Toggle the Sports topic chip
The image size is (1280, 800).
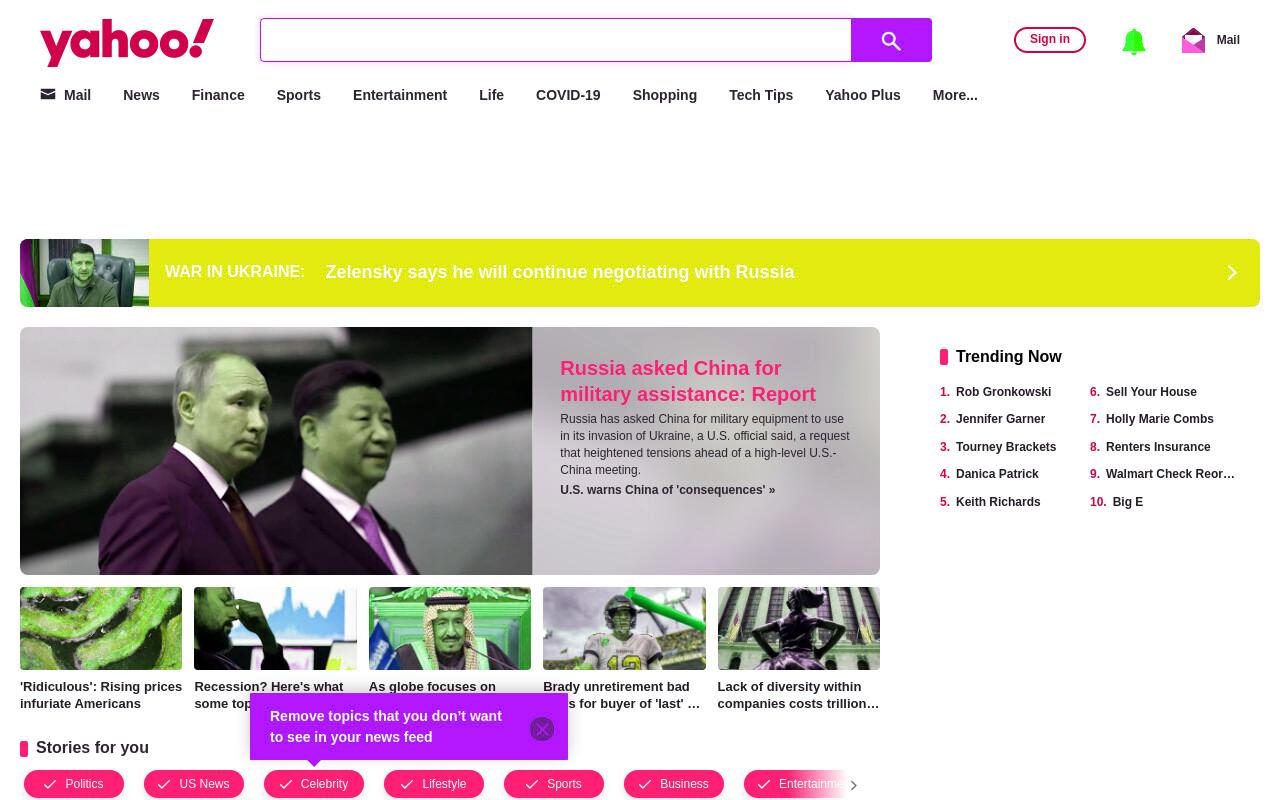(554, 784)
